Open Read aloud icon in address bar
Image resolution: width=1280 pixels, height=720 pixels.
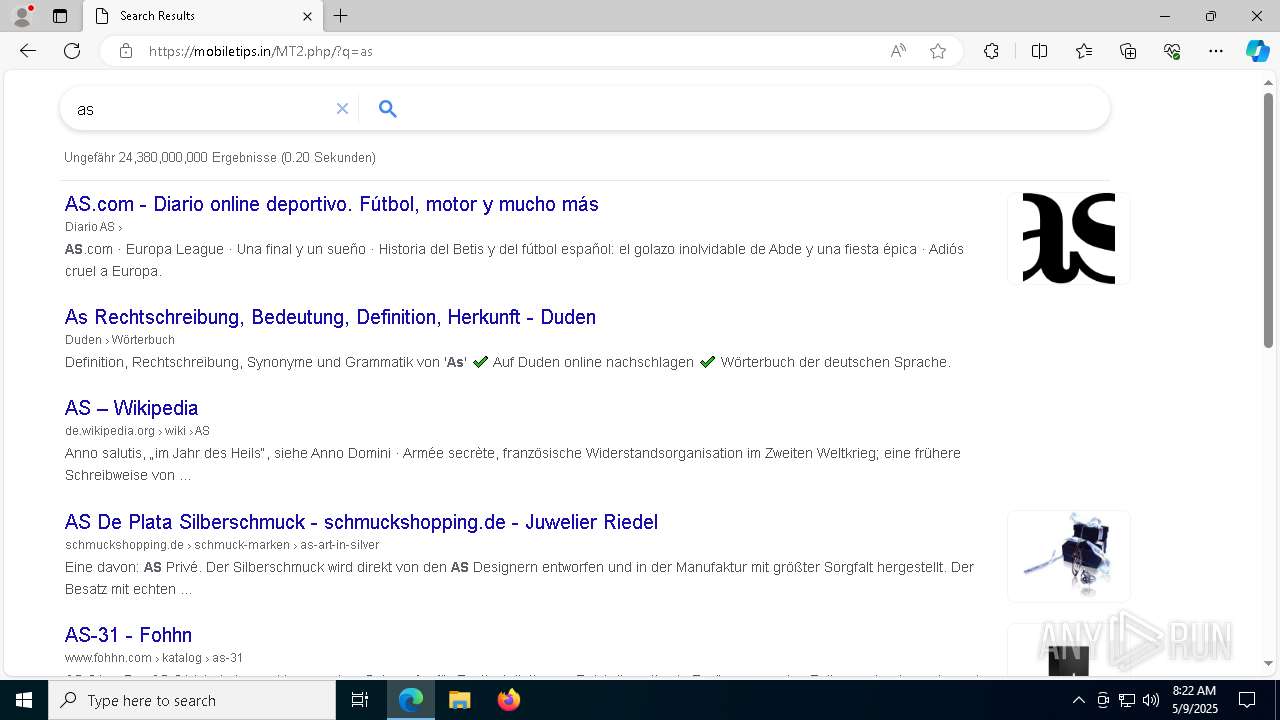point(898,51)
